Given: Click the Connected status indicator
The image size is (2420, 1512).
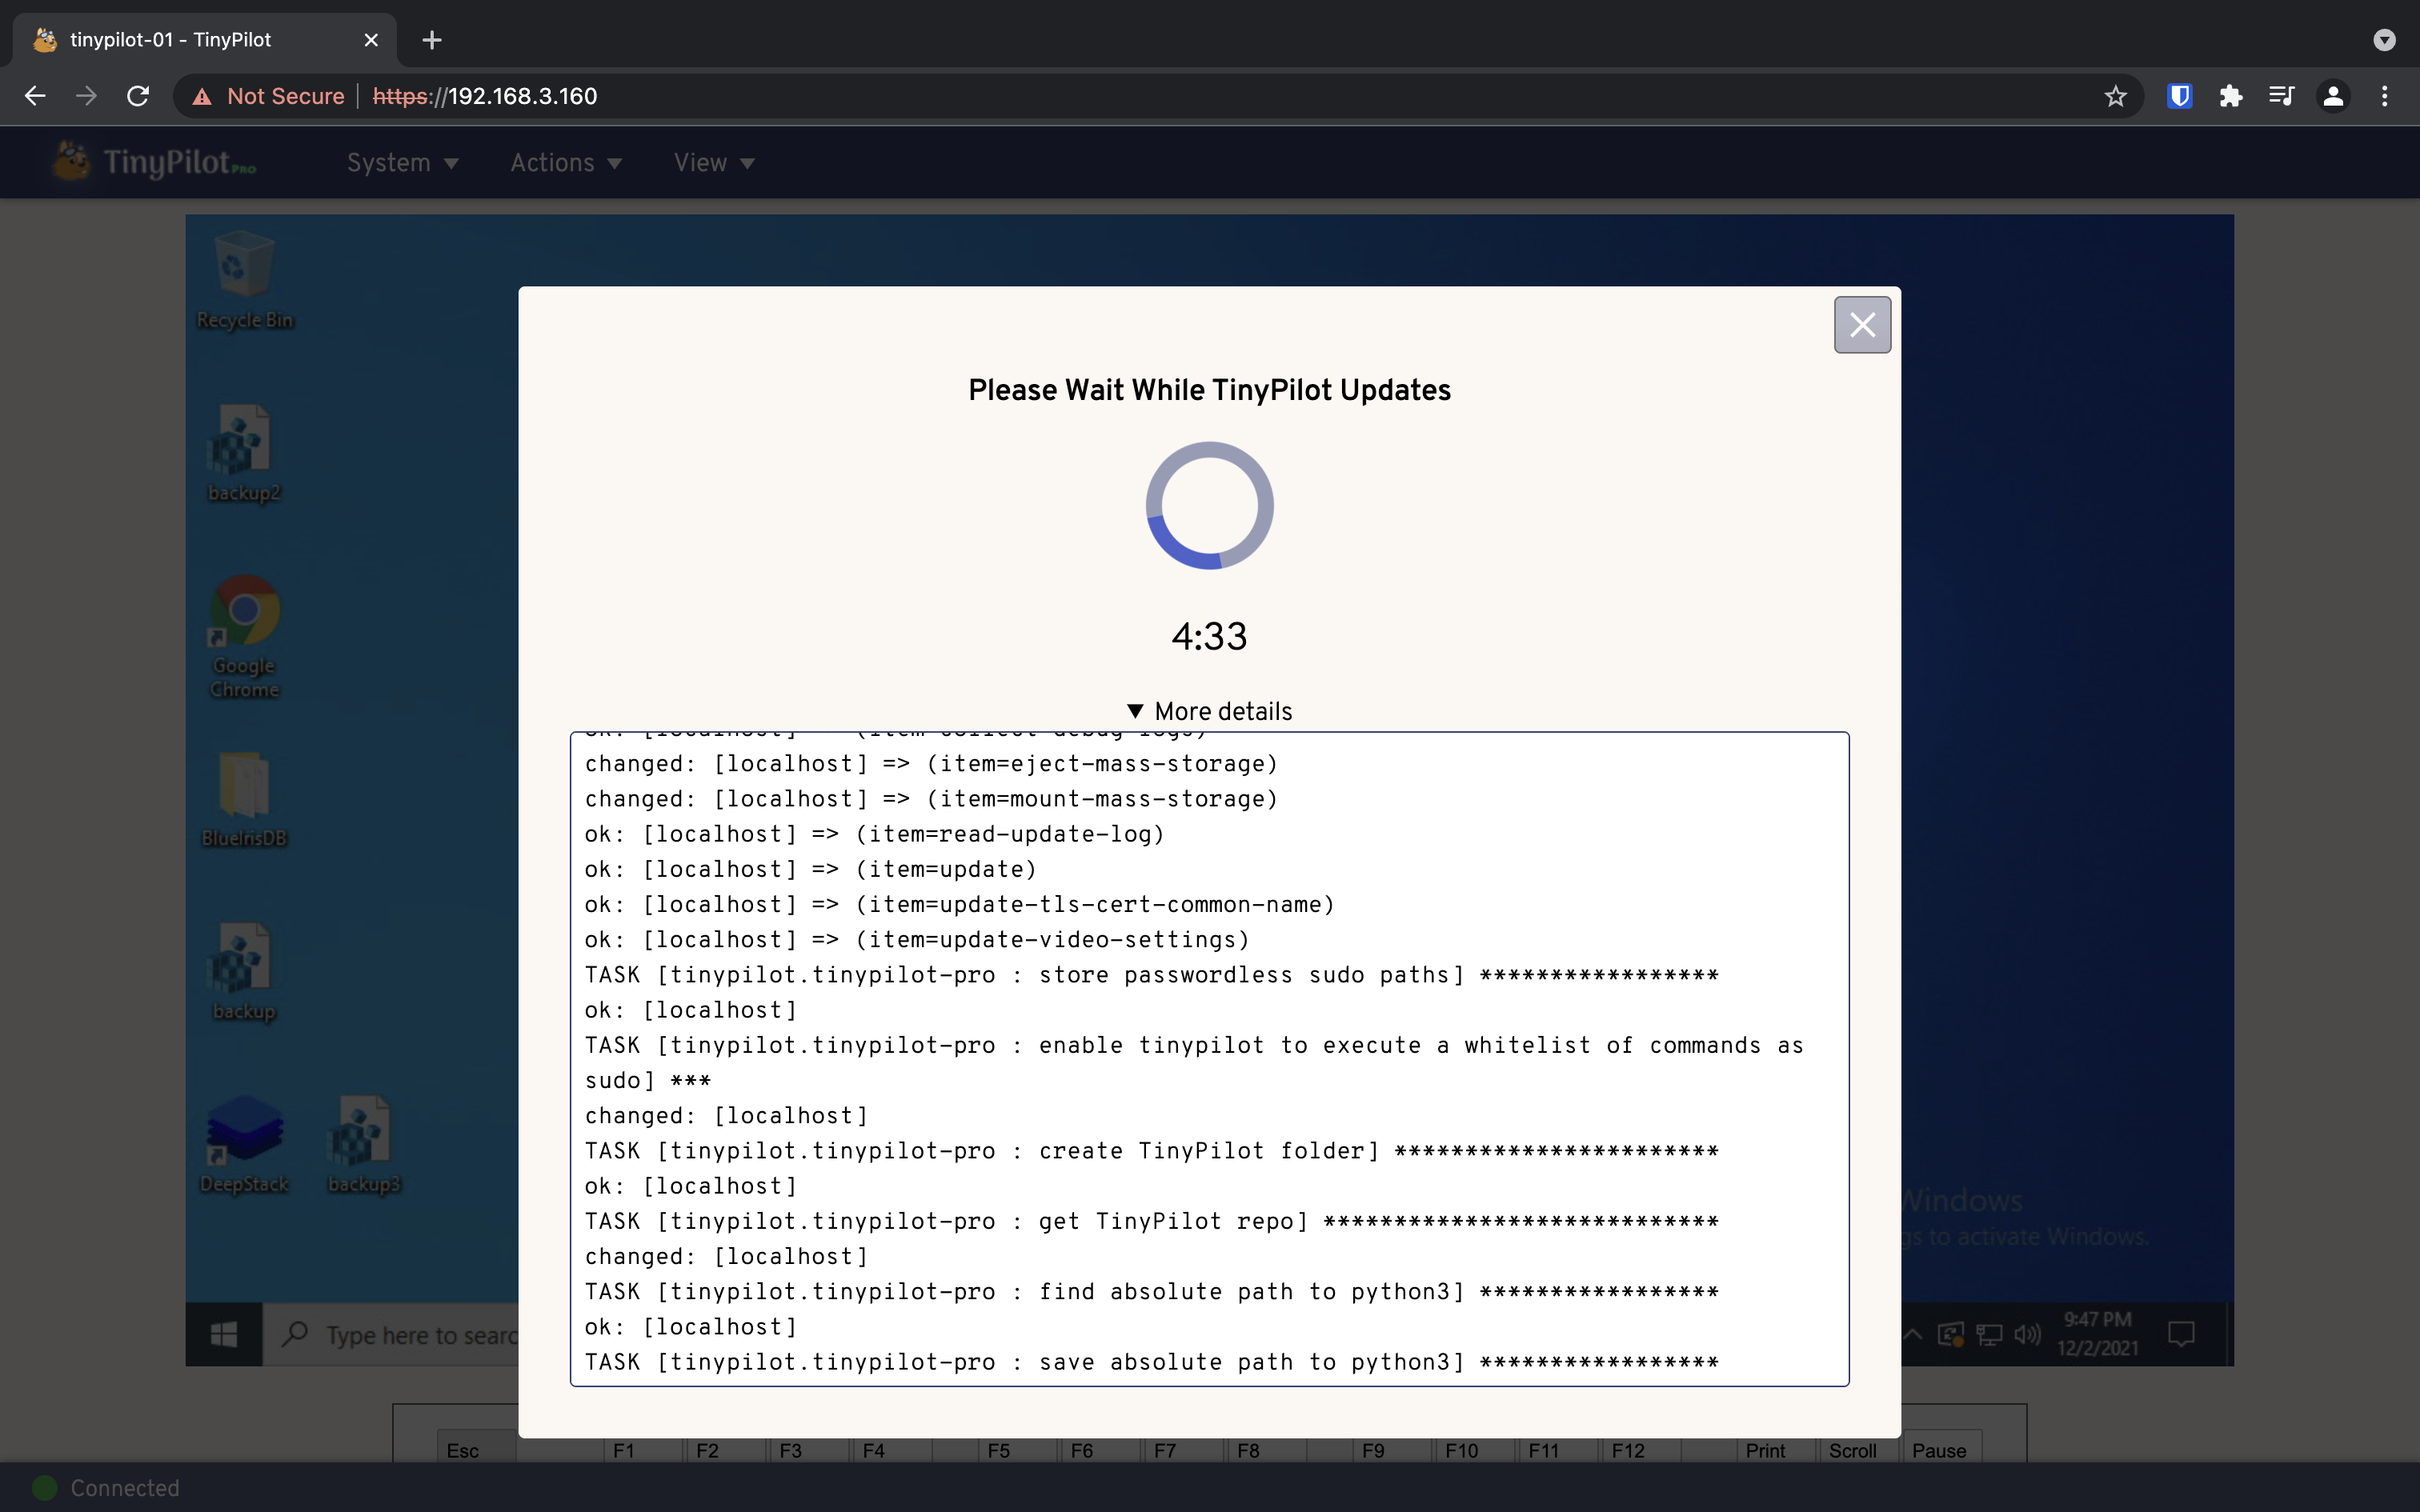Looking at the screenshot, I should coord(106,1488).
